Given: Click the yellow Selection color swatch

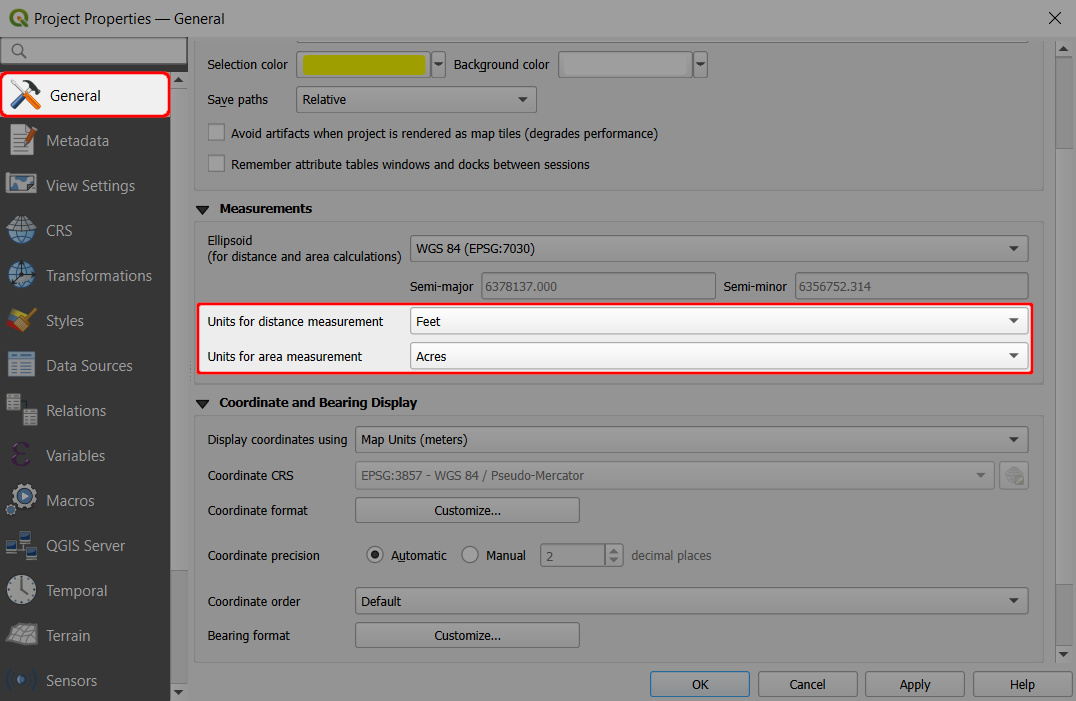Looking at the screenshot, I should point(364,64).
